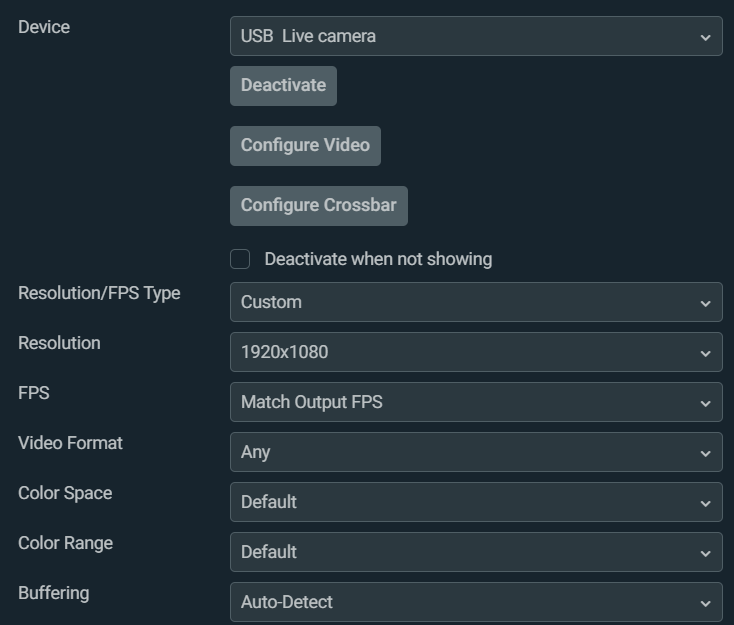Viewport: 734px width, 625px height.
Task: Click the "Deactivate when not showing" label text
Action: pos(378,260)
